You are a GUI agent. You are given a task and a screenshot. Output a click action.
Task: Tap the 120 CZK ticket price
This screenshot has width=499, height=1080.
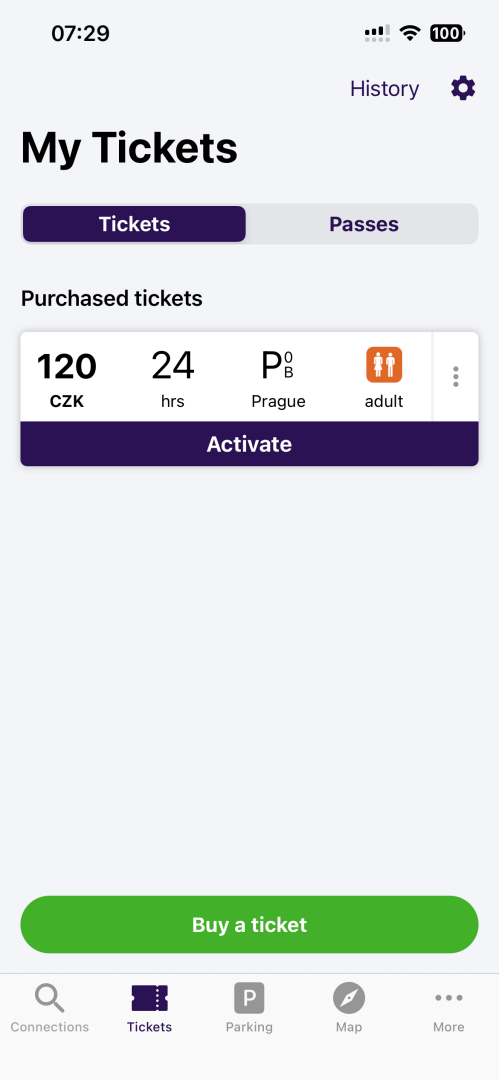click(67, 379)
